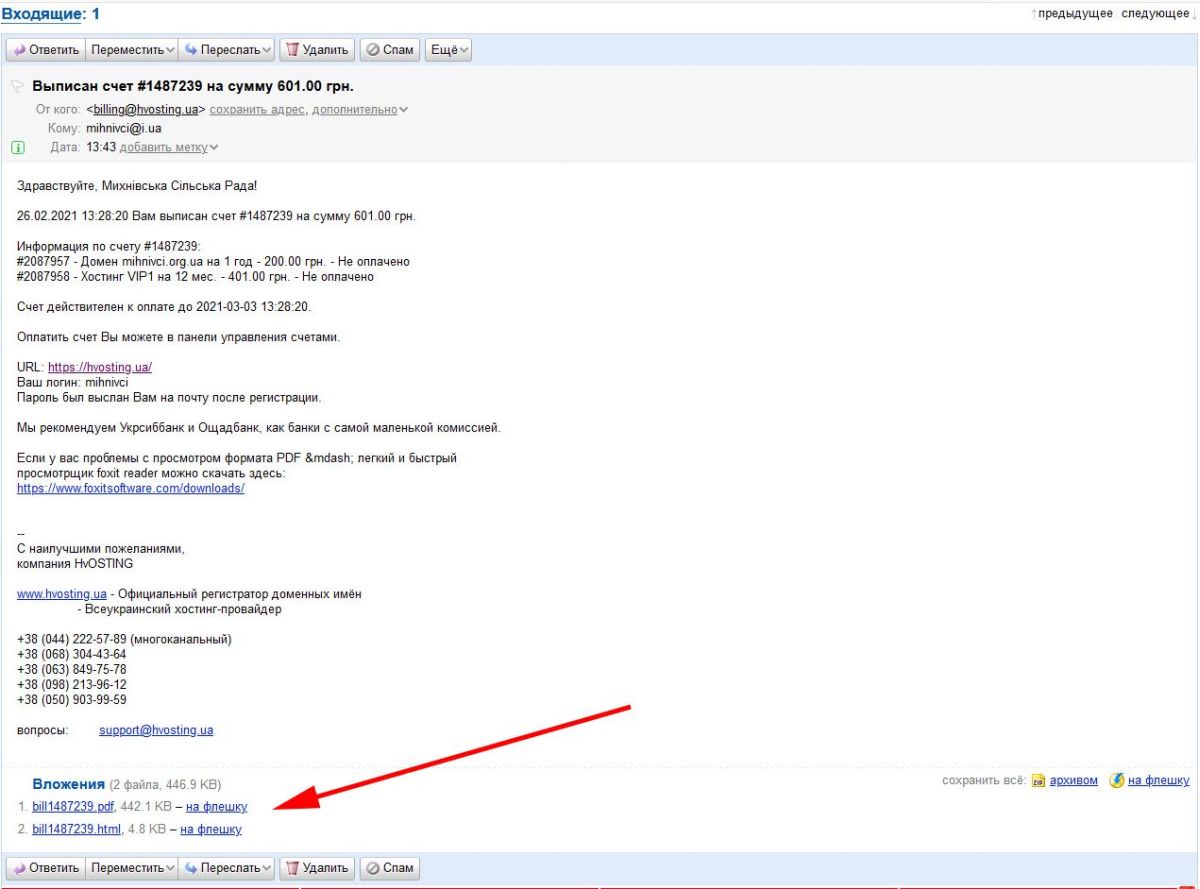Click line '#2087958 - Хостинг VIP1'

pyautogui.click(x=195, y=277)
